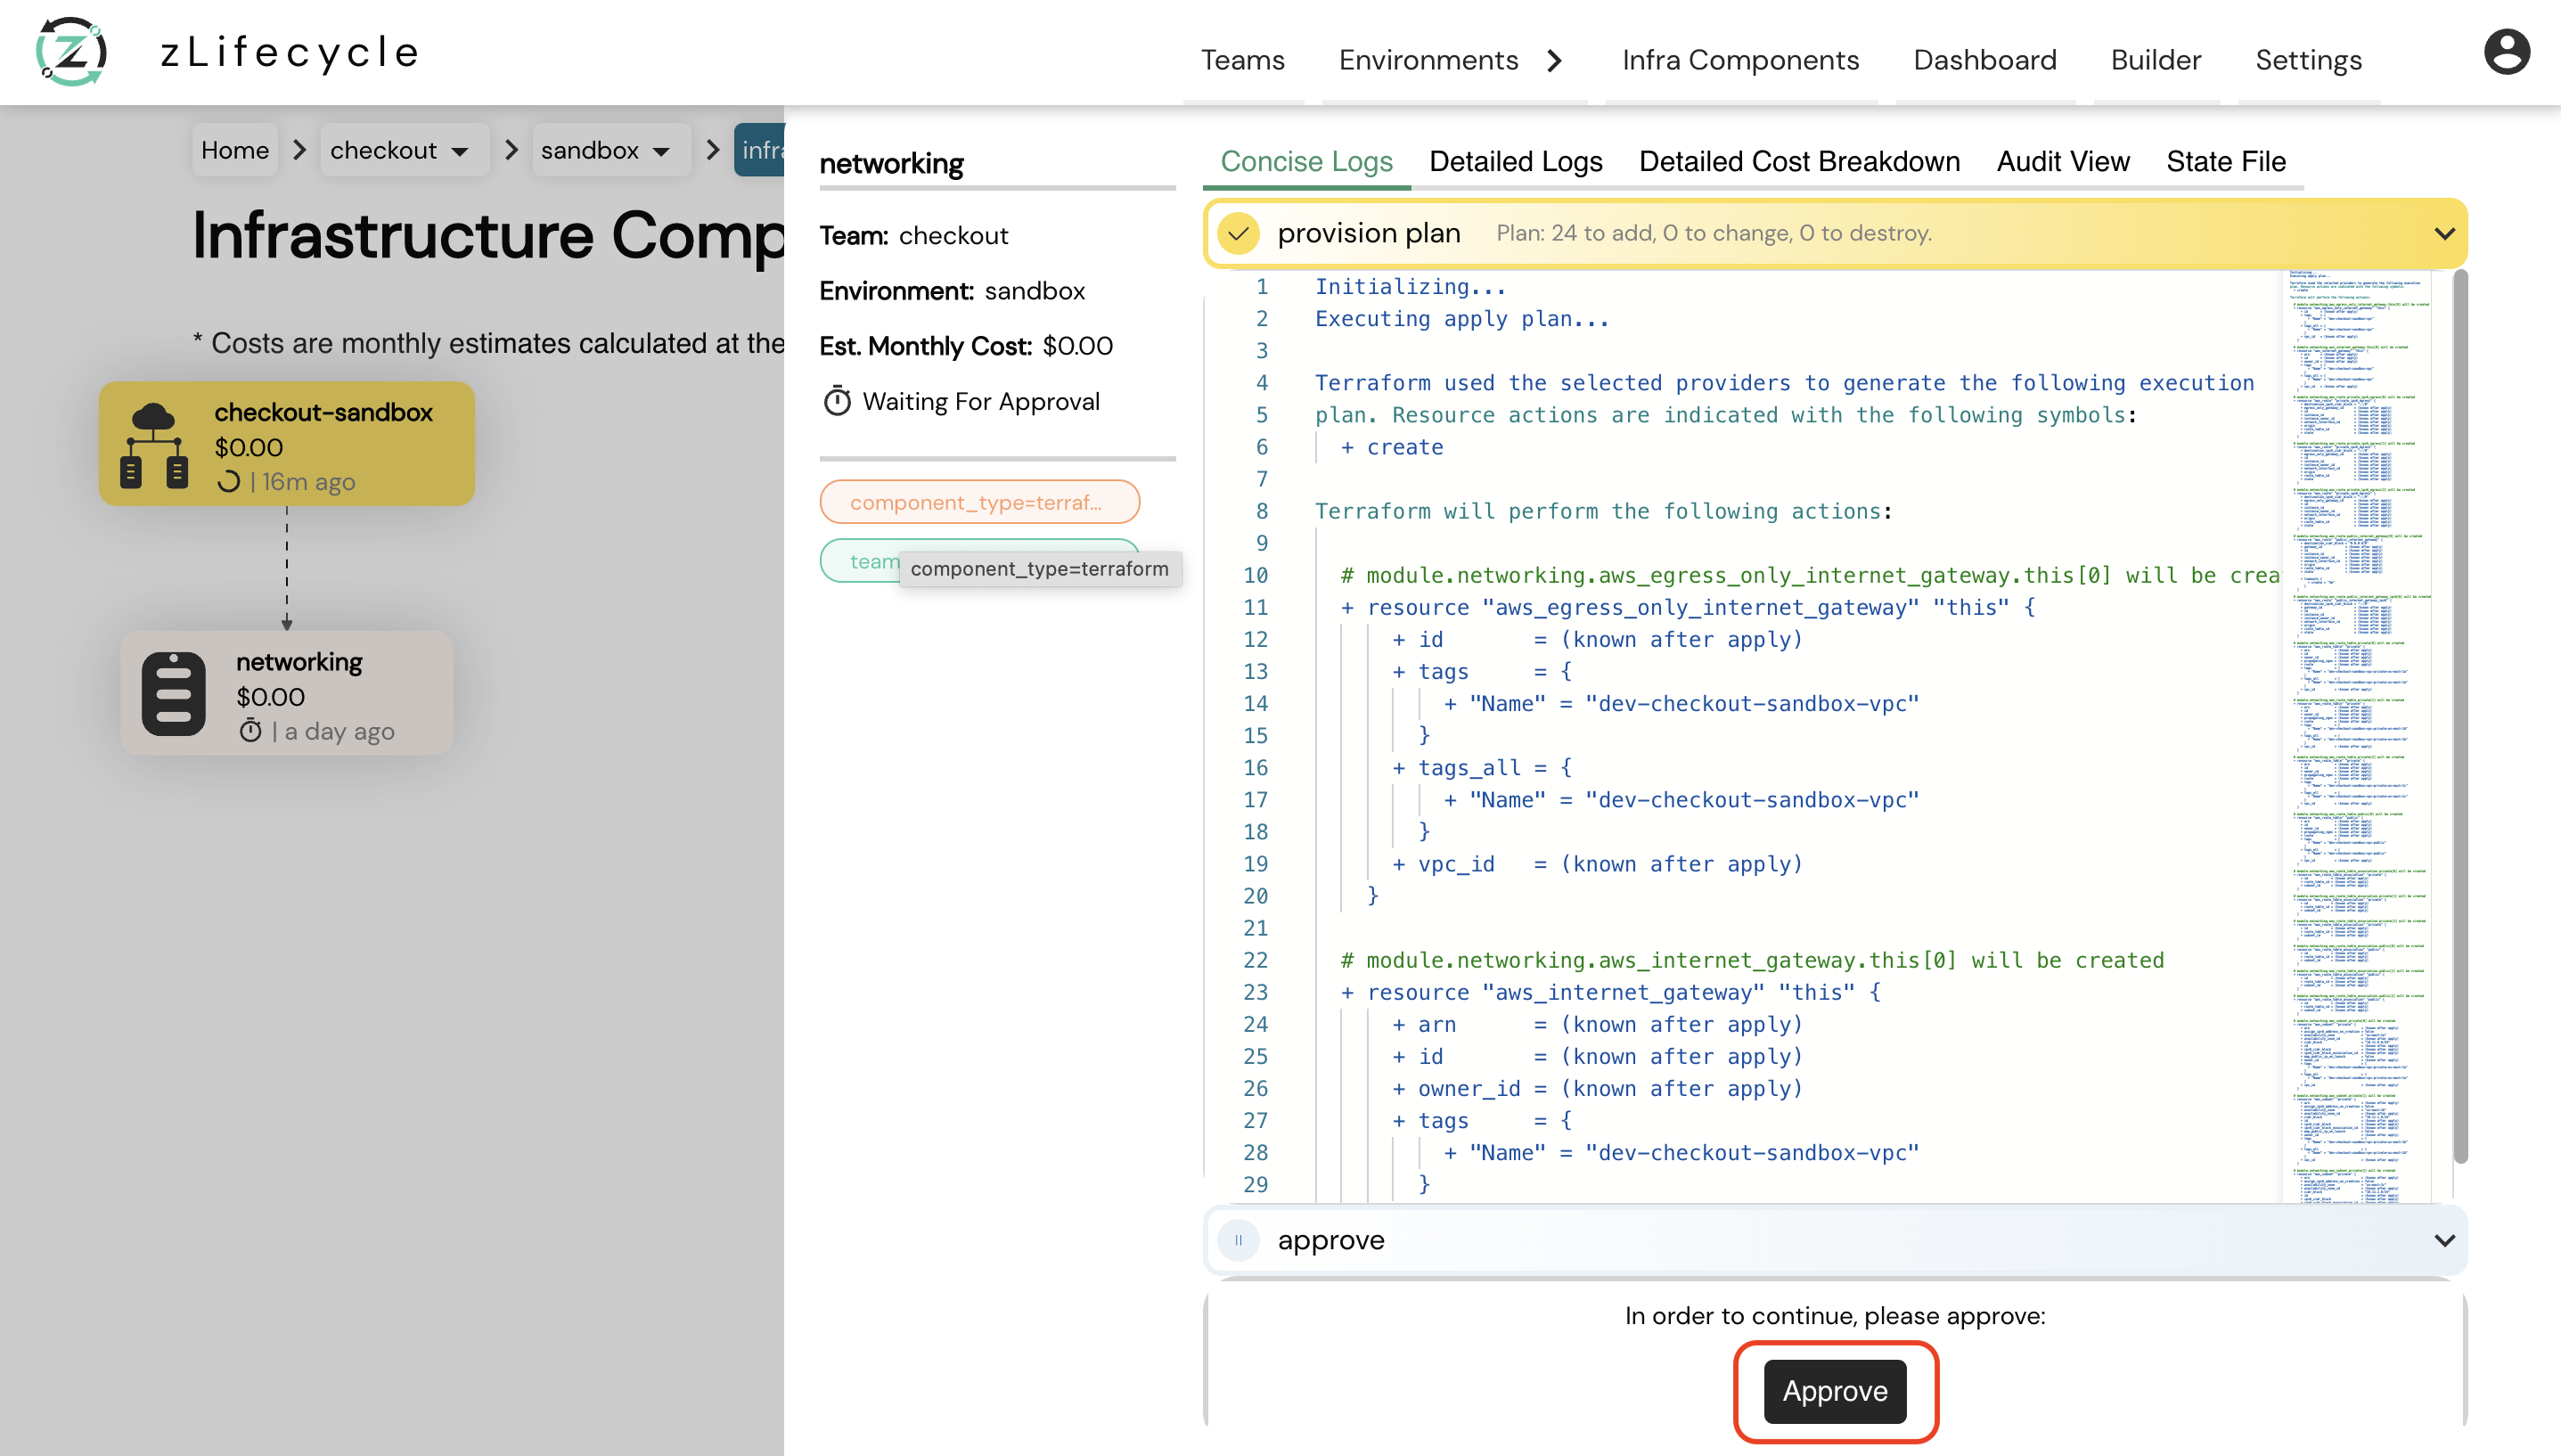The height and width of the screenshot is (1456, 2561).
Task: Click the Approve button to confirm
Action: pyautogui.click(x=1835, y=1391)
